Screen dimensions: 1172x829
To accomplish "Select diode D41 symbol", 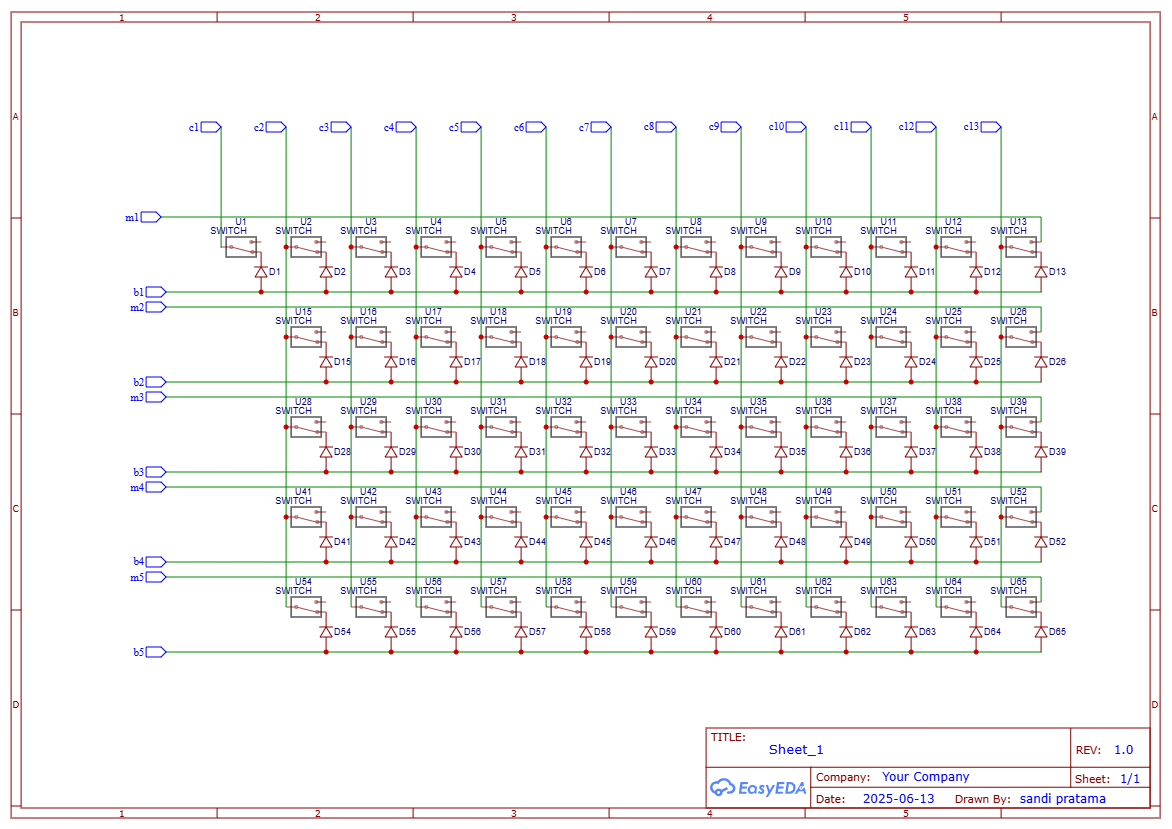I will (x=325, y=540).
